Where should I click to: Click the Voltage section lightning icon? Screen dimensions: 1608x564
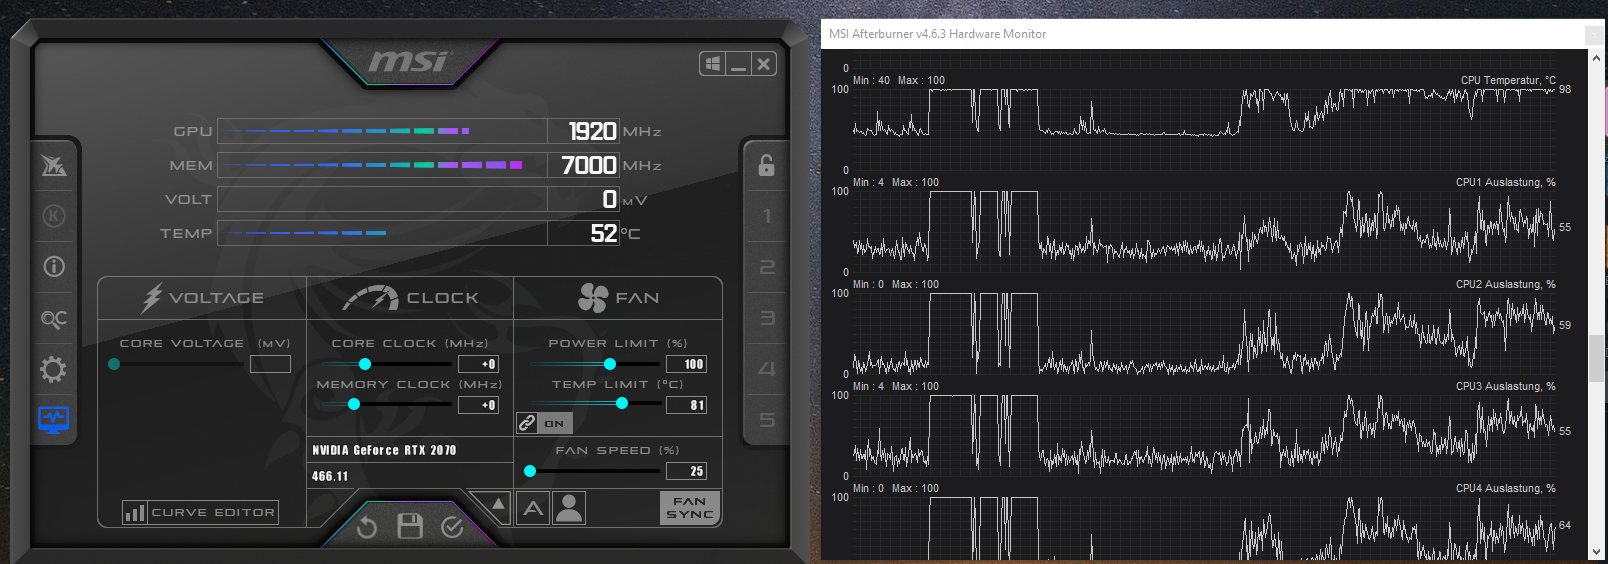[151, 297]
